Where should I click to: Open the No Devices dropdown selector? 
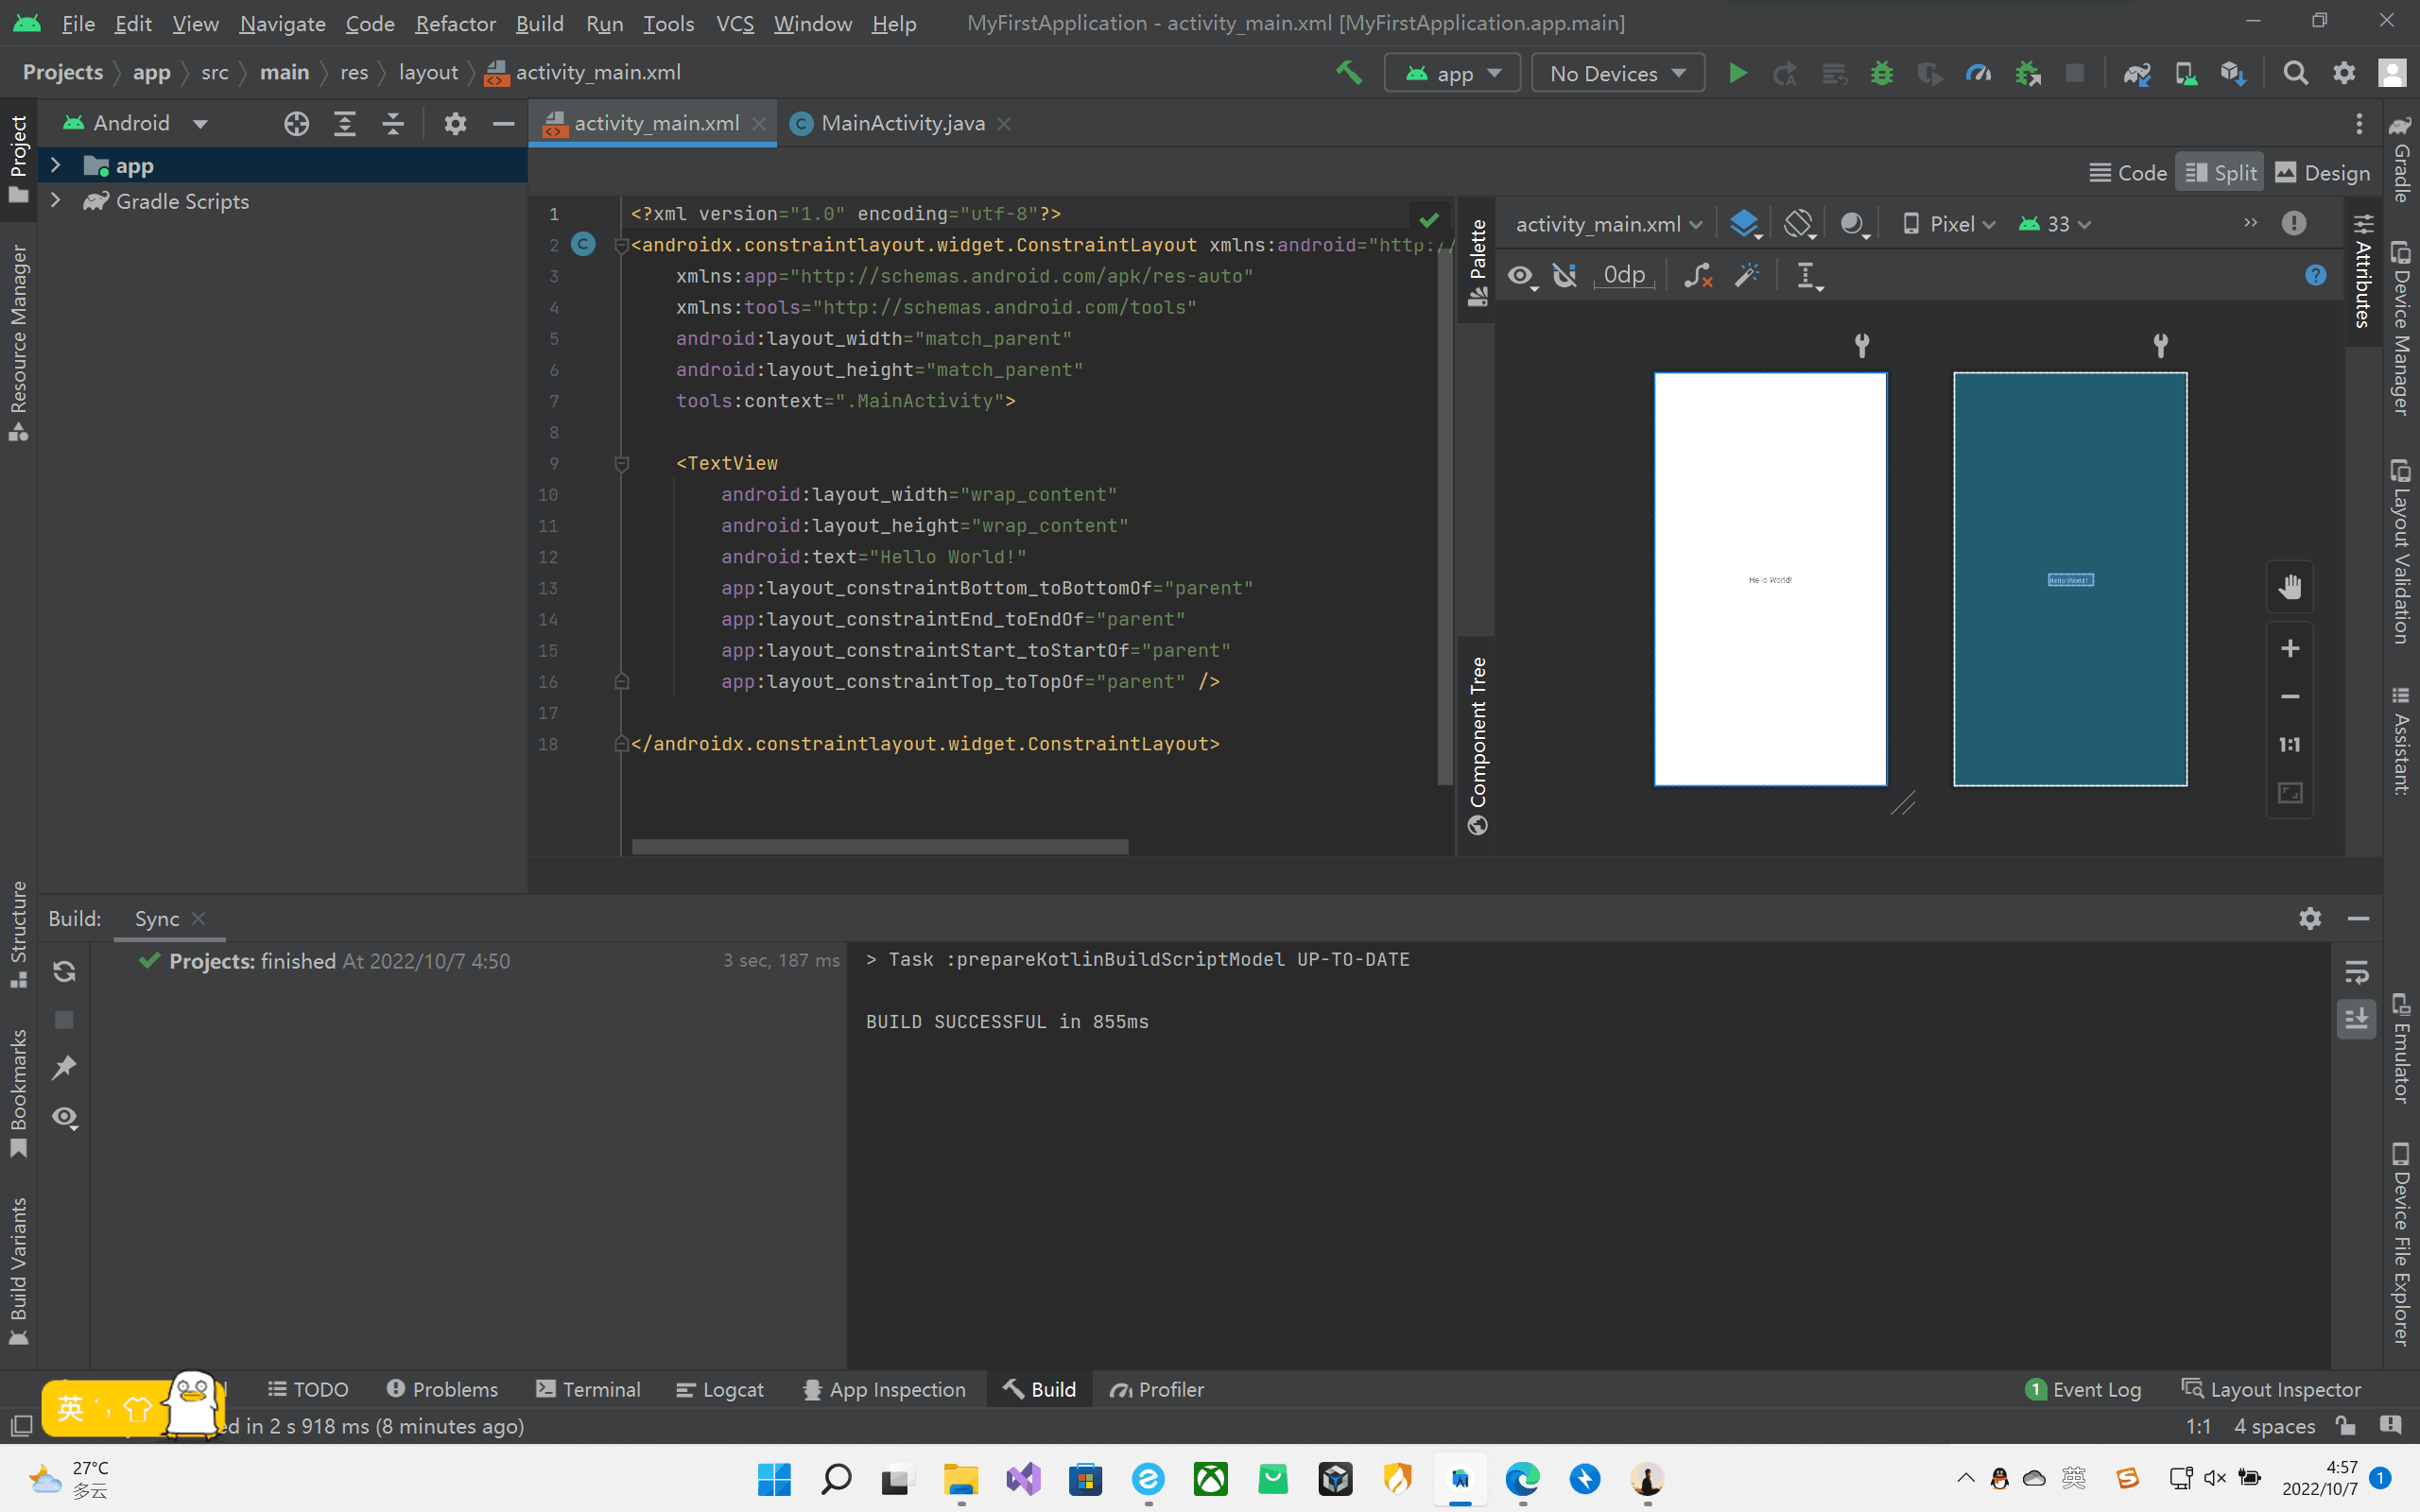(x=1614, y=72)
